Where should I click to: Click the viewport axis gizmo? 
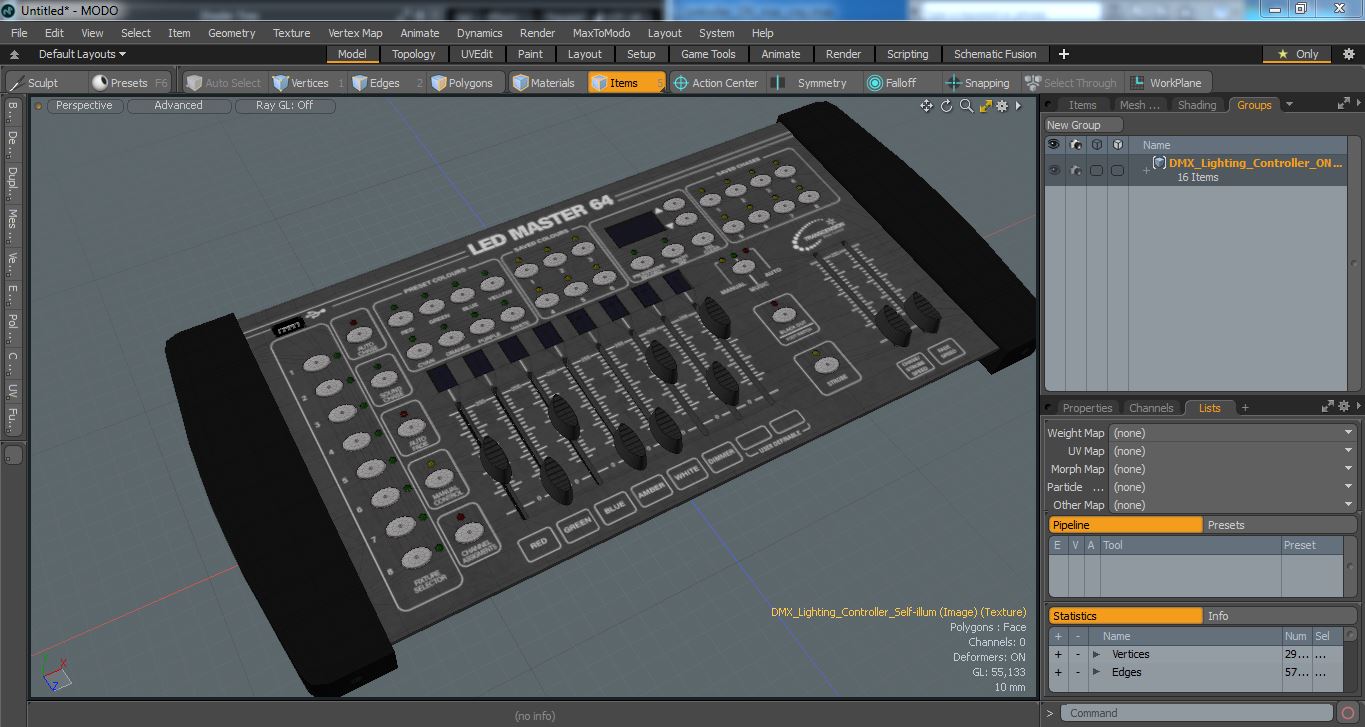(55, 673)
